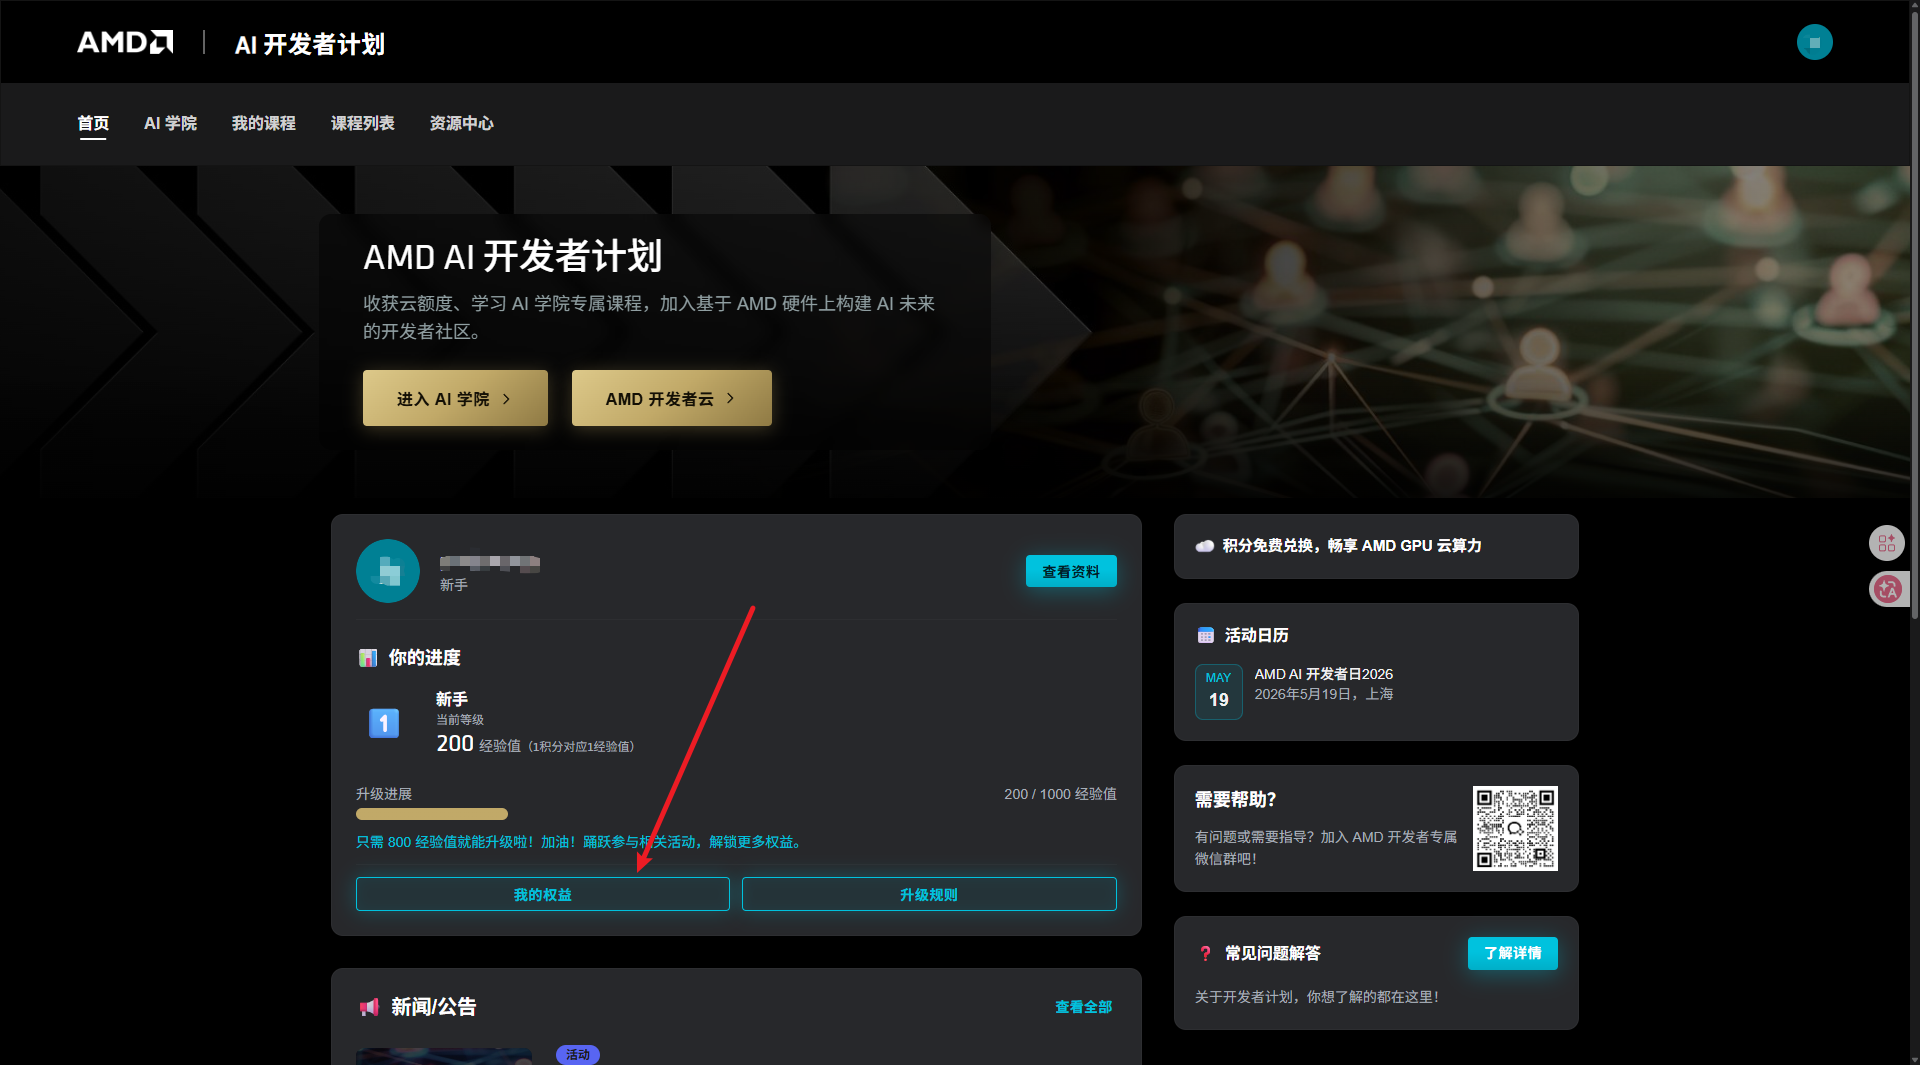Click the 常见问题解答 heading
Screen dimensions: 1920x1065
click(1272, 953)
